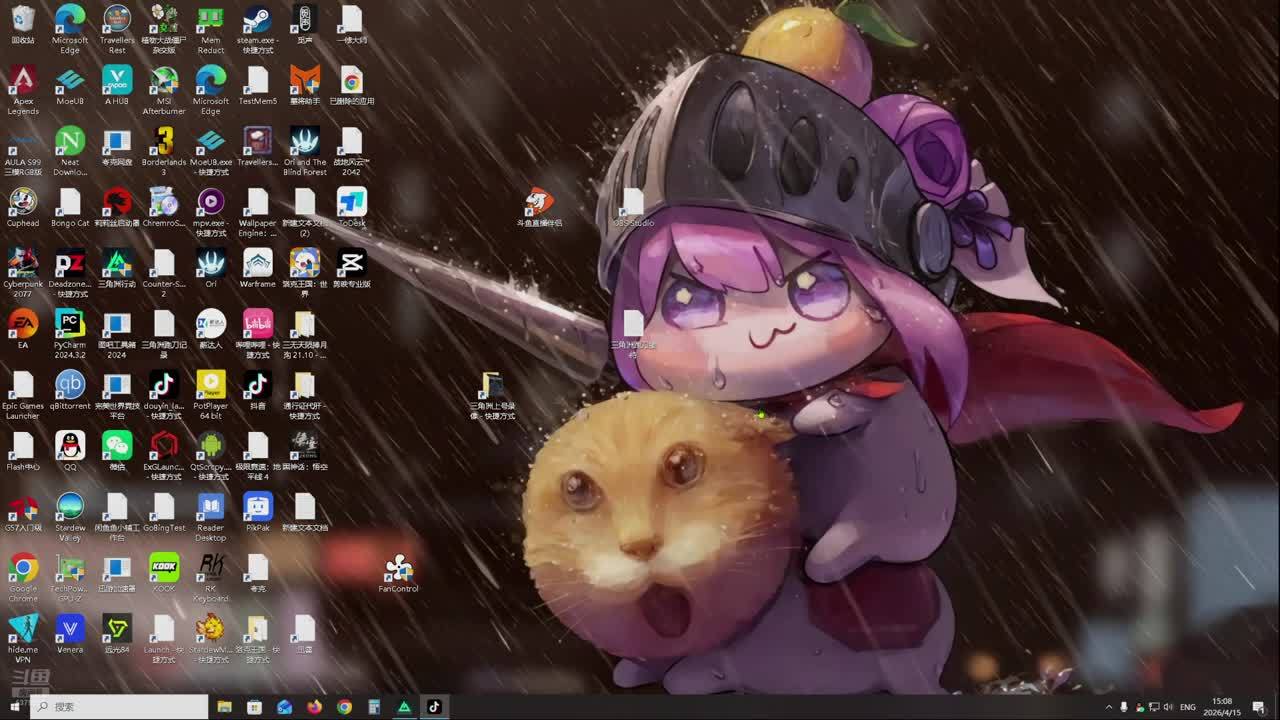Open the RK Keyboard utility
The width and height of the screenshot is (1280, 720).
(x=210, y=568)
